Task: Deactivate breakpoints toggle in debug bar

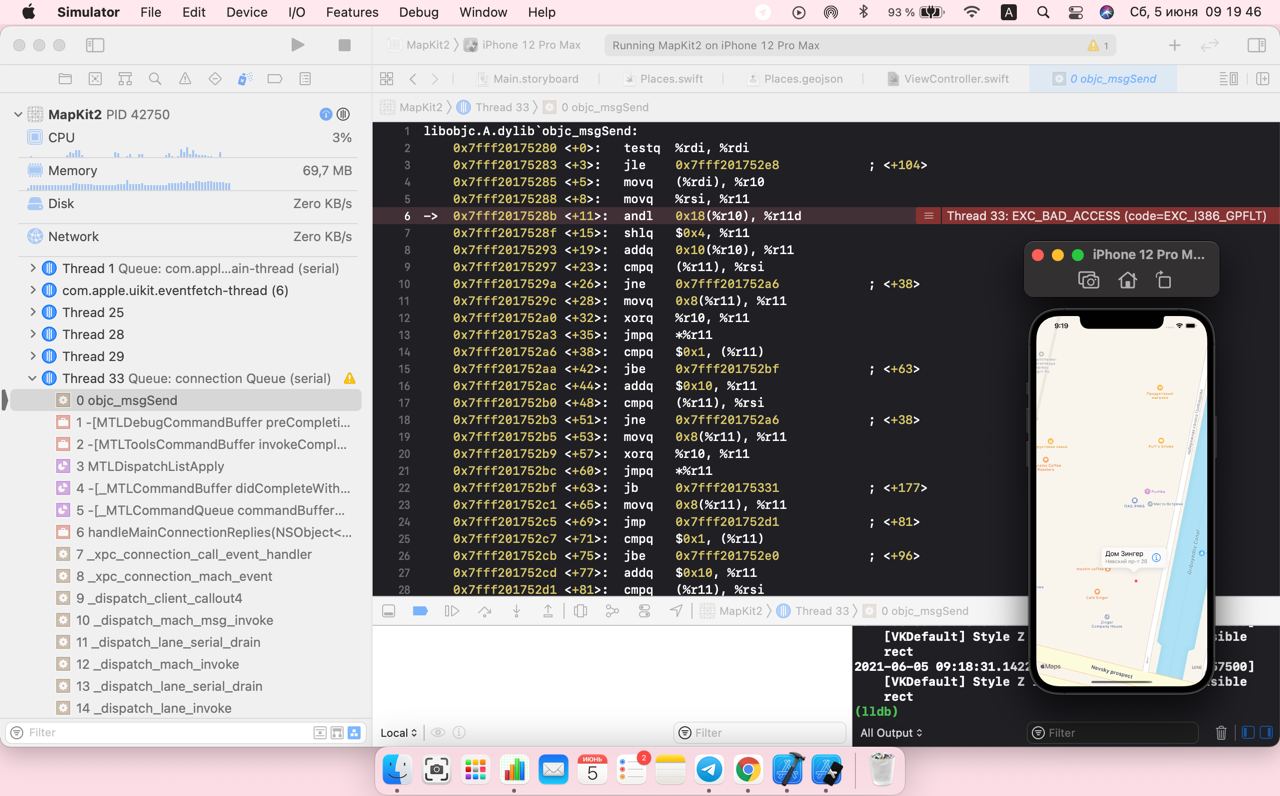Action: 420,611
